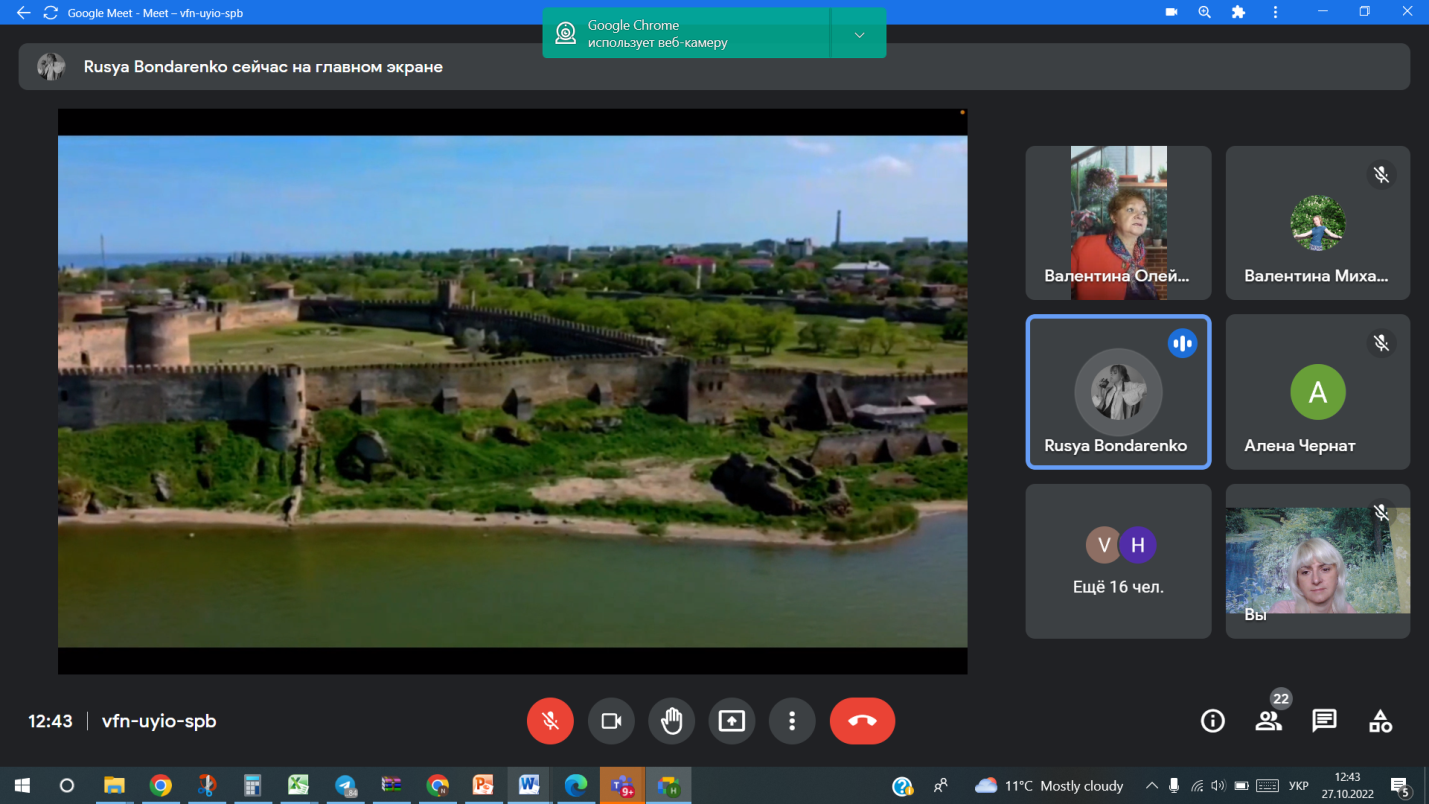The width and height of the screenshot is (1429, 804).
Task: Open the meeting details info icon
Action: (1212, 721)
